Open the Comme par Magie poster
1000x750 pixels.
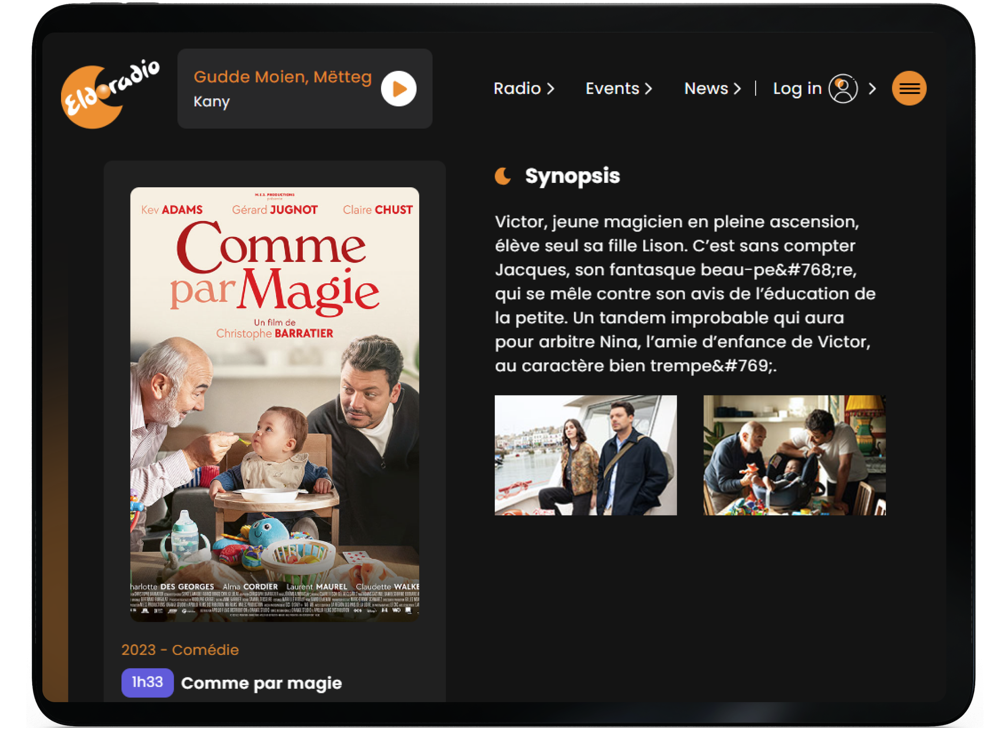[275, 404]
